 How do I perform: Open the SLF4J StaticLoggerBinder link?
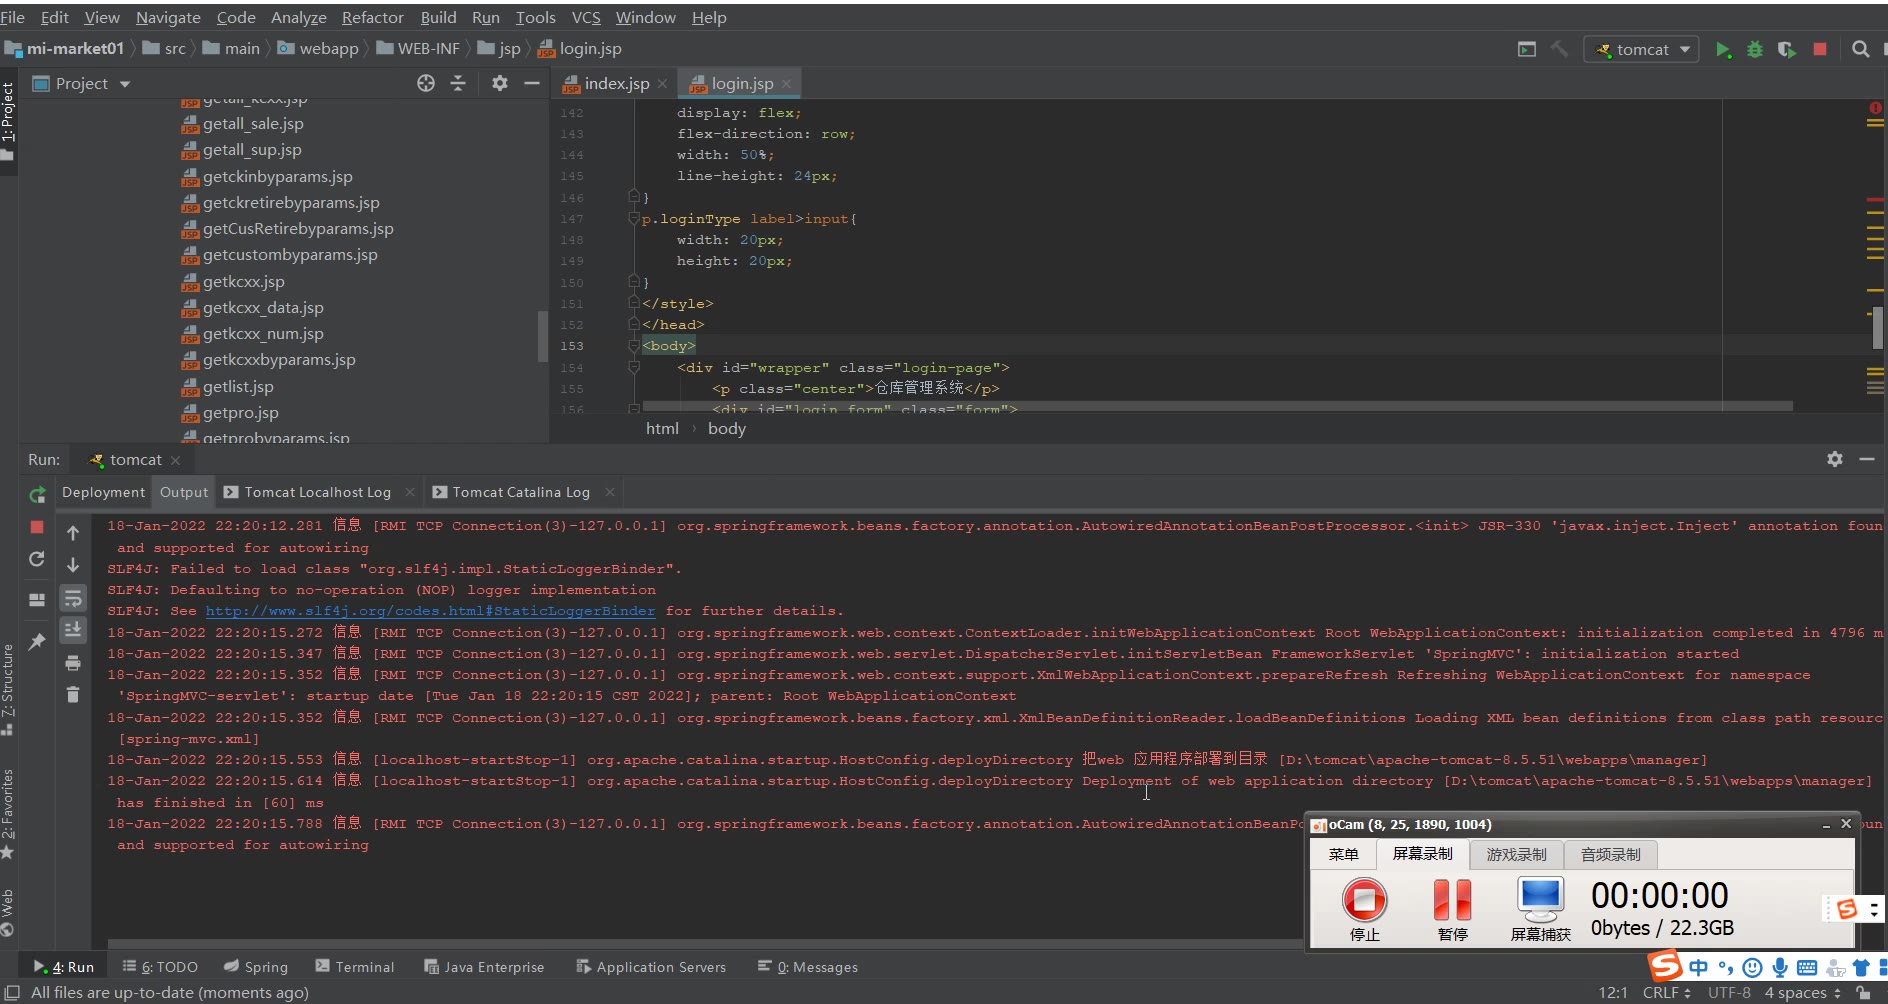430,611
